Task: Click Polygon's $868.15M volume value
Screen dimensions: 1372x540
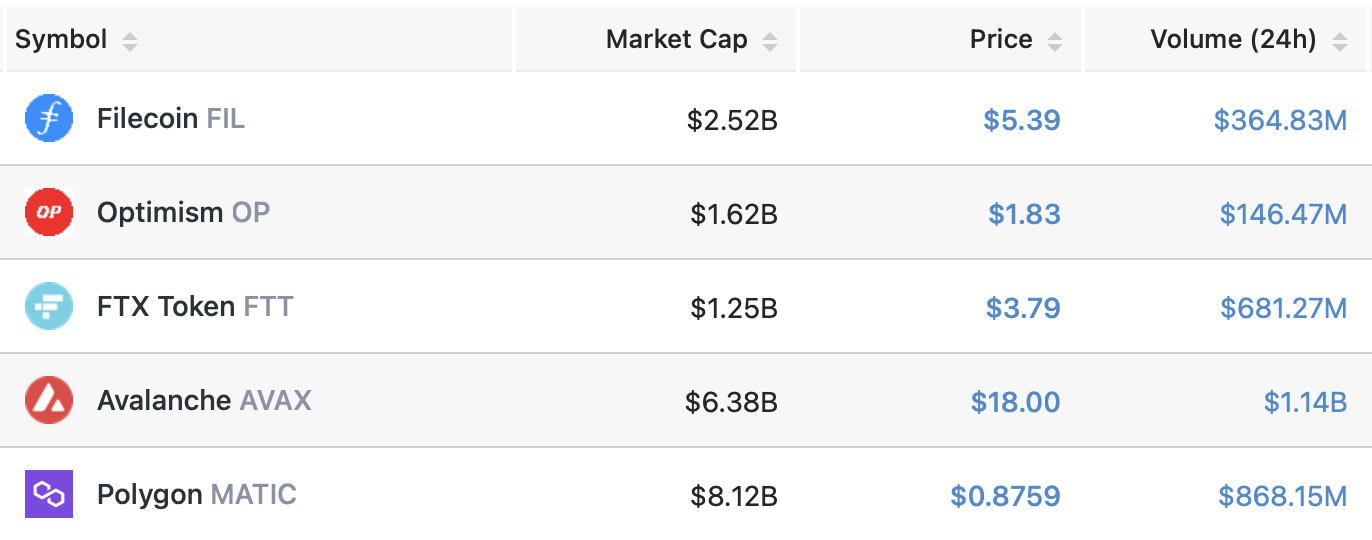Action: (1282, 497)
